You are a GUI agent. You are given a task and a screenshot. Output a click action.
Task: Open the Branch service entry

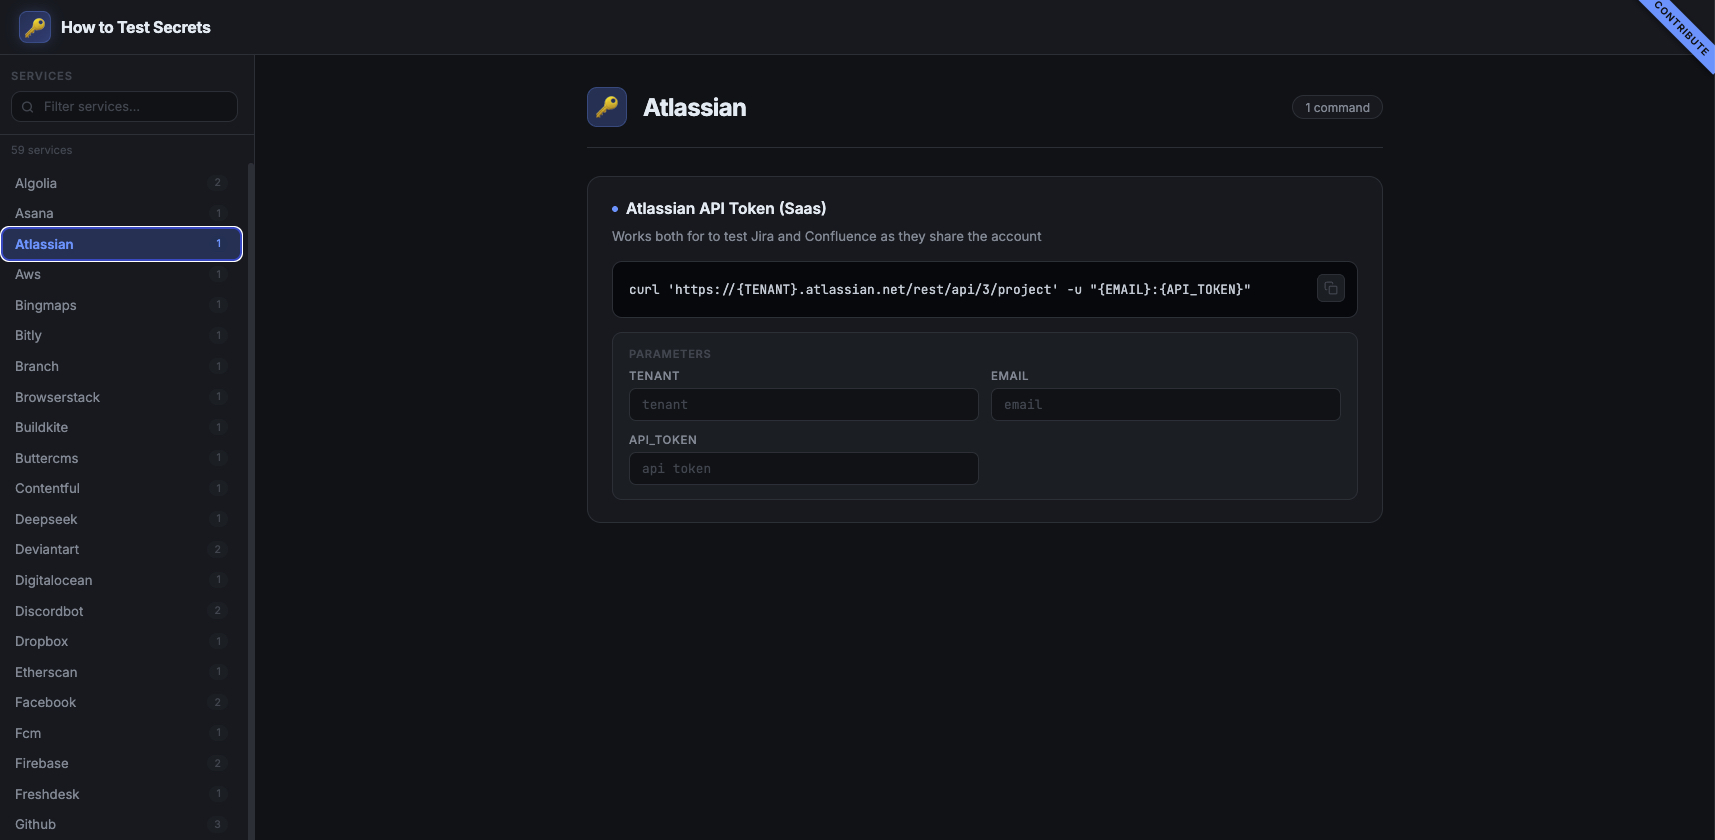tap(121, 366)
